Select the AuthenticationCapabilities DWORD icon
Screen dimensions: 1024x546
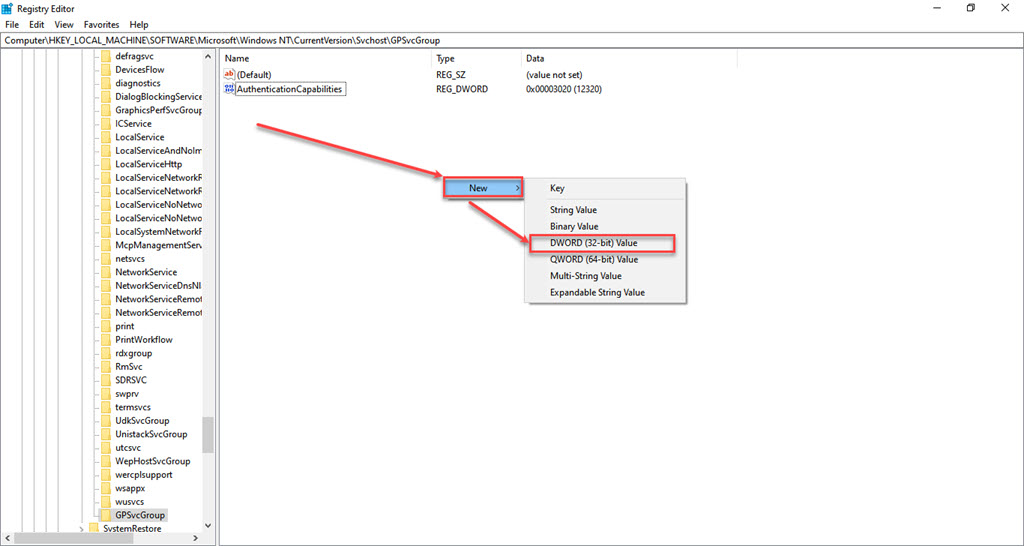coord(229,88)
